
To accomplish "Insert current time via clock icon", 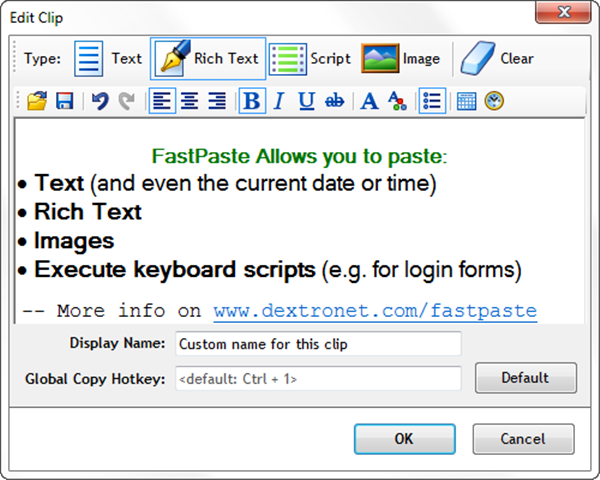I will (x=494, y=101).
